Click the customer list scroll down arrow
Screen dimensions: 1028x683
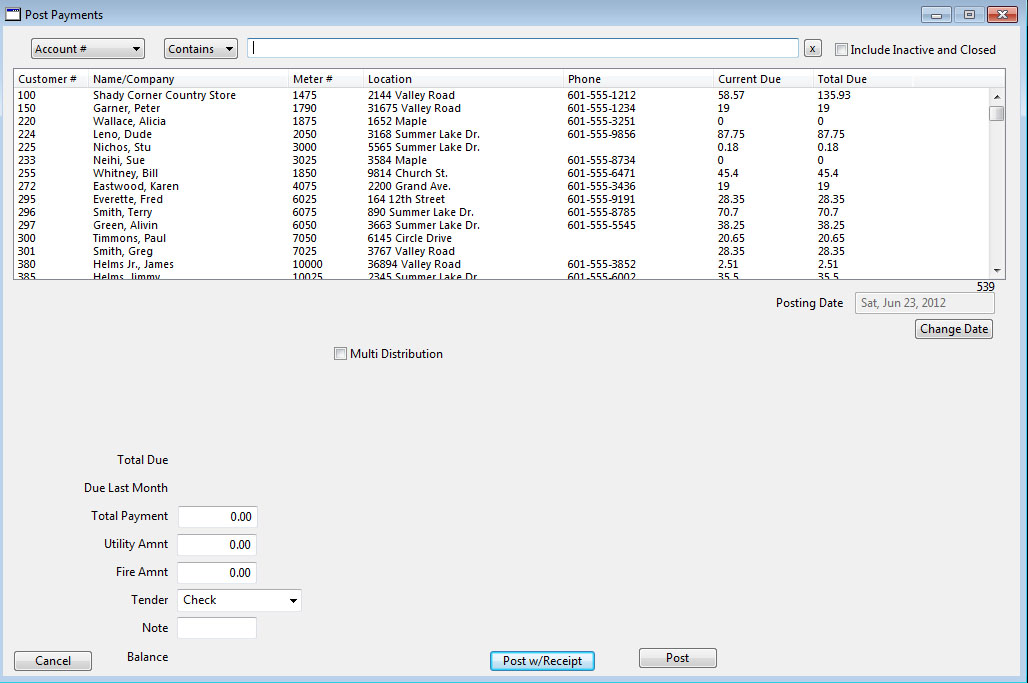[x=997, y=270]
